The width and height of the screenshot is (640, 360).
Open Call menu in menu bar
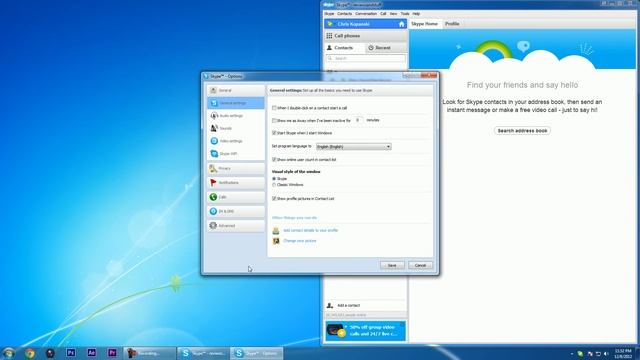click(383, 14)
